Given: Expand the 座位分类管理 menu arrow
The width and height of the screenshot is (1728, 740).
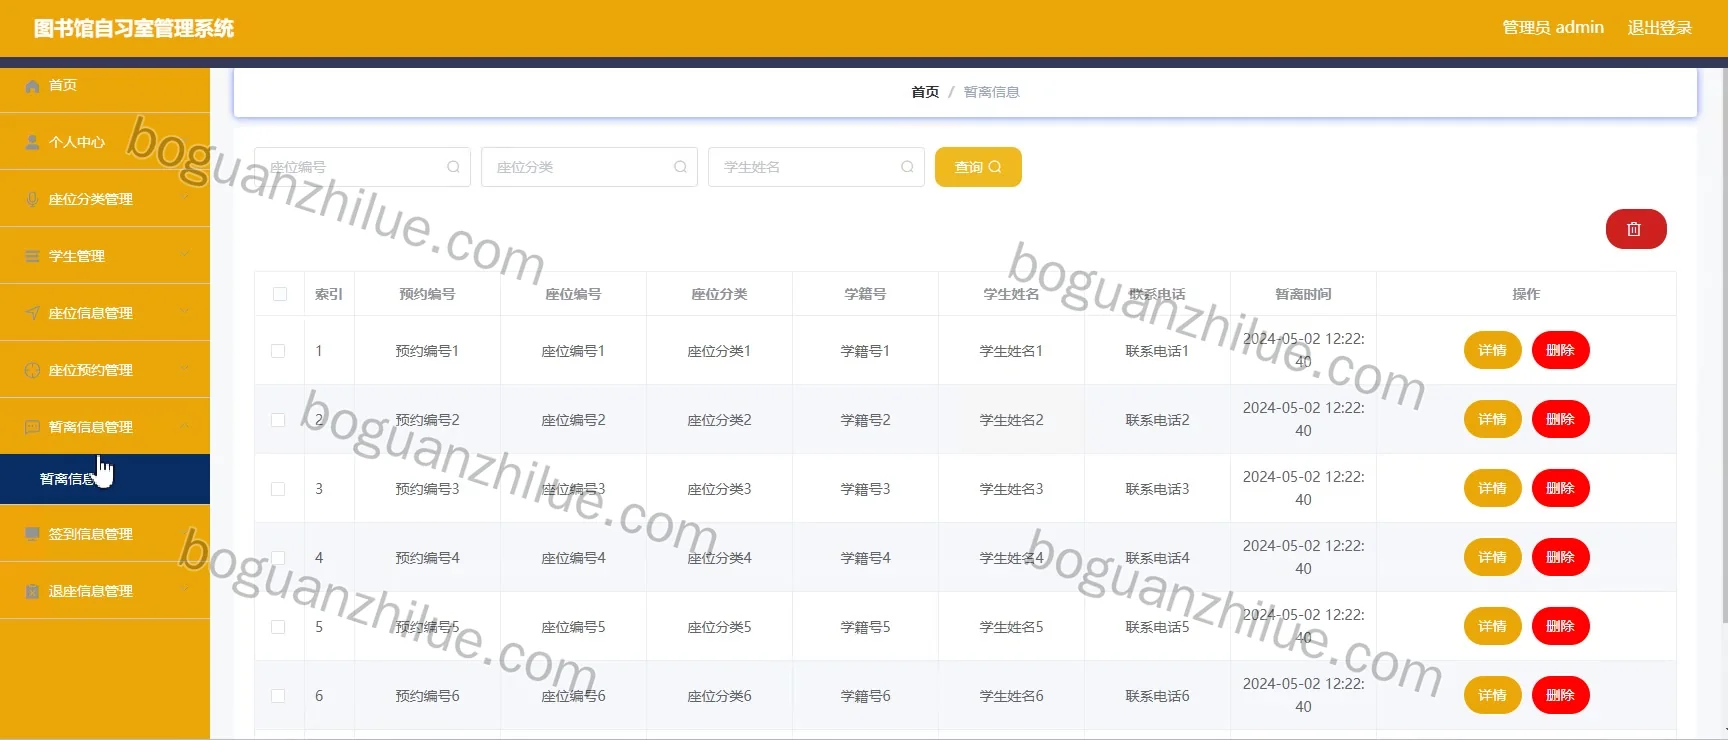Looking at the screenshot, I should 185,198.
